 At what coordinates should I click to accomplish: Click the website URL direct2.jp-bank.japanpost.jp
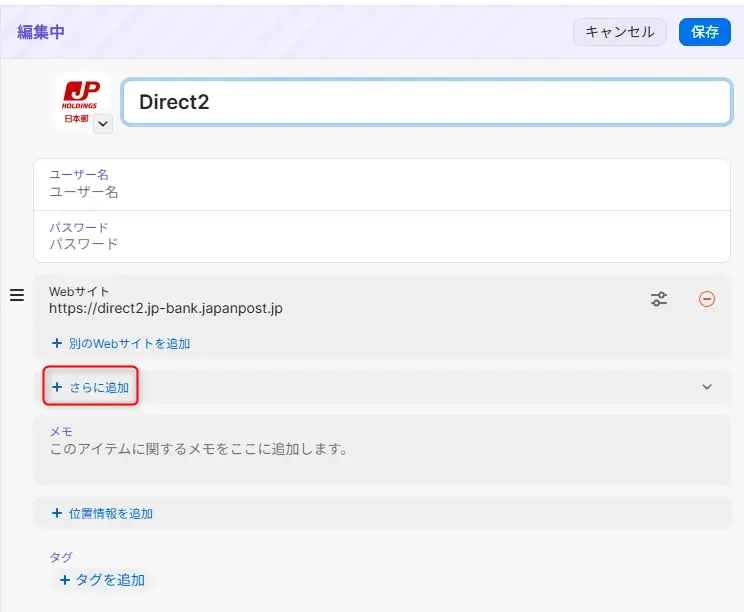click(166, 308)
